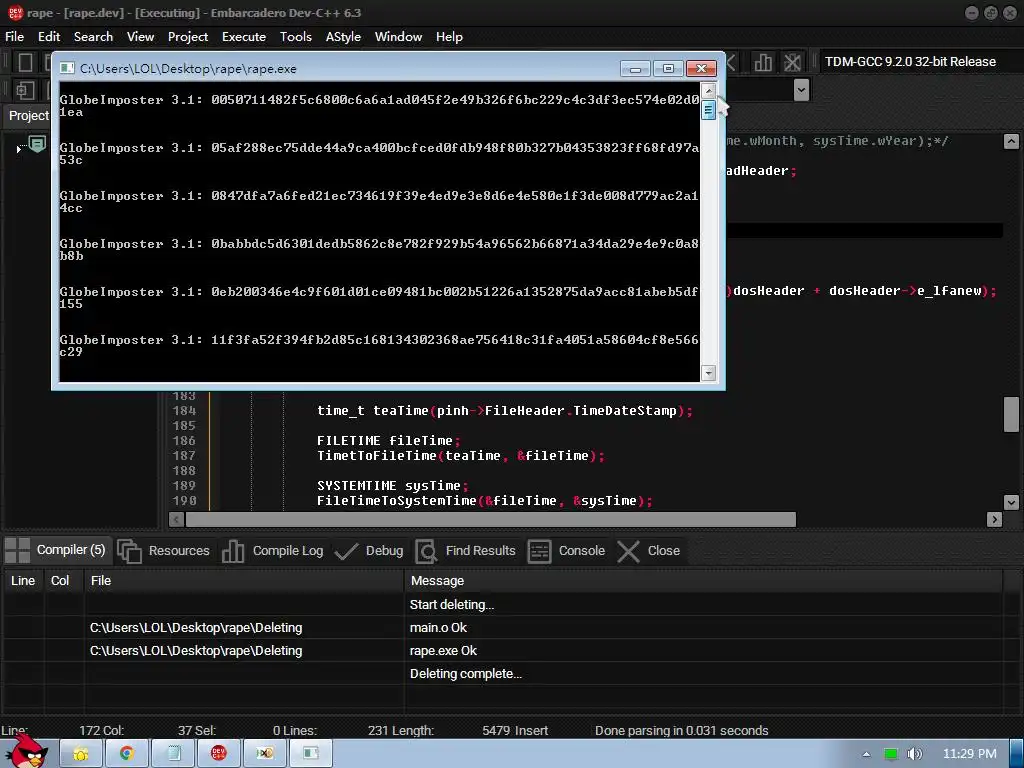Select the 'Start deleting...' message row
The width and height of the screenshot is (1024, 768).
(502, 605)
